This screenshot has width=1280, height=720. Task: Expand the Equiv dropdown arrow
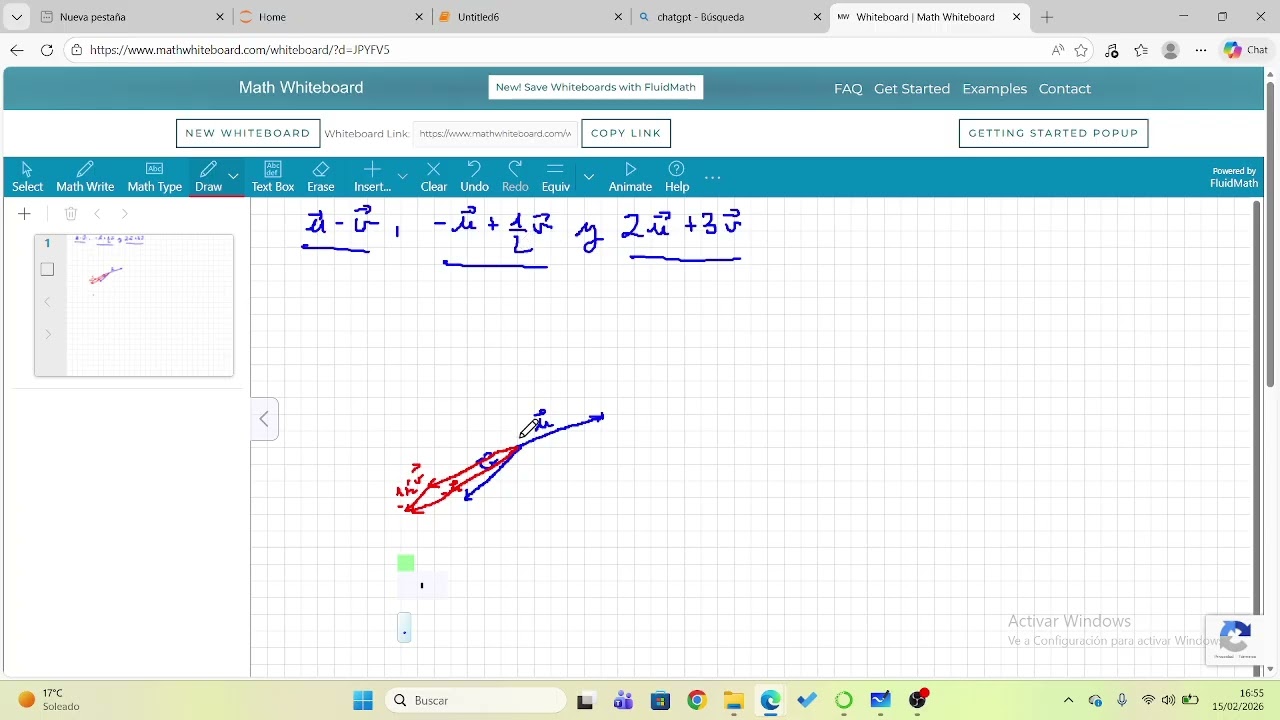tap(589, 176)
